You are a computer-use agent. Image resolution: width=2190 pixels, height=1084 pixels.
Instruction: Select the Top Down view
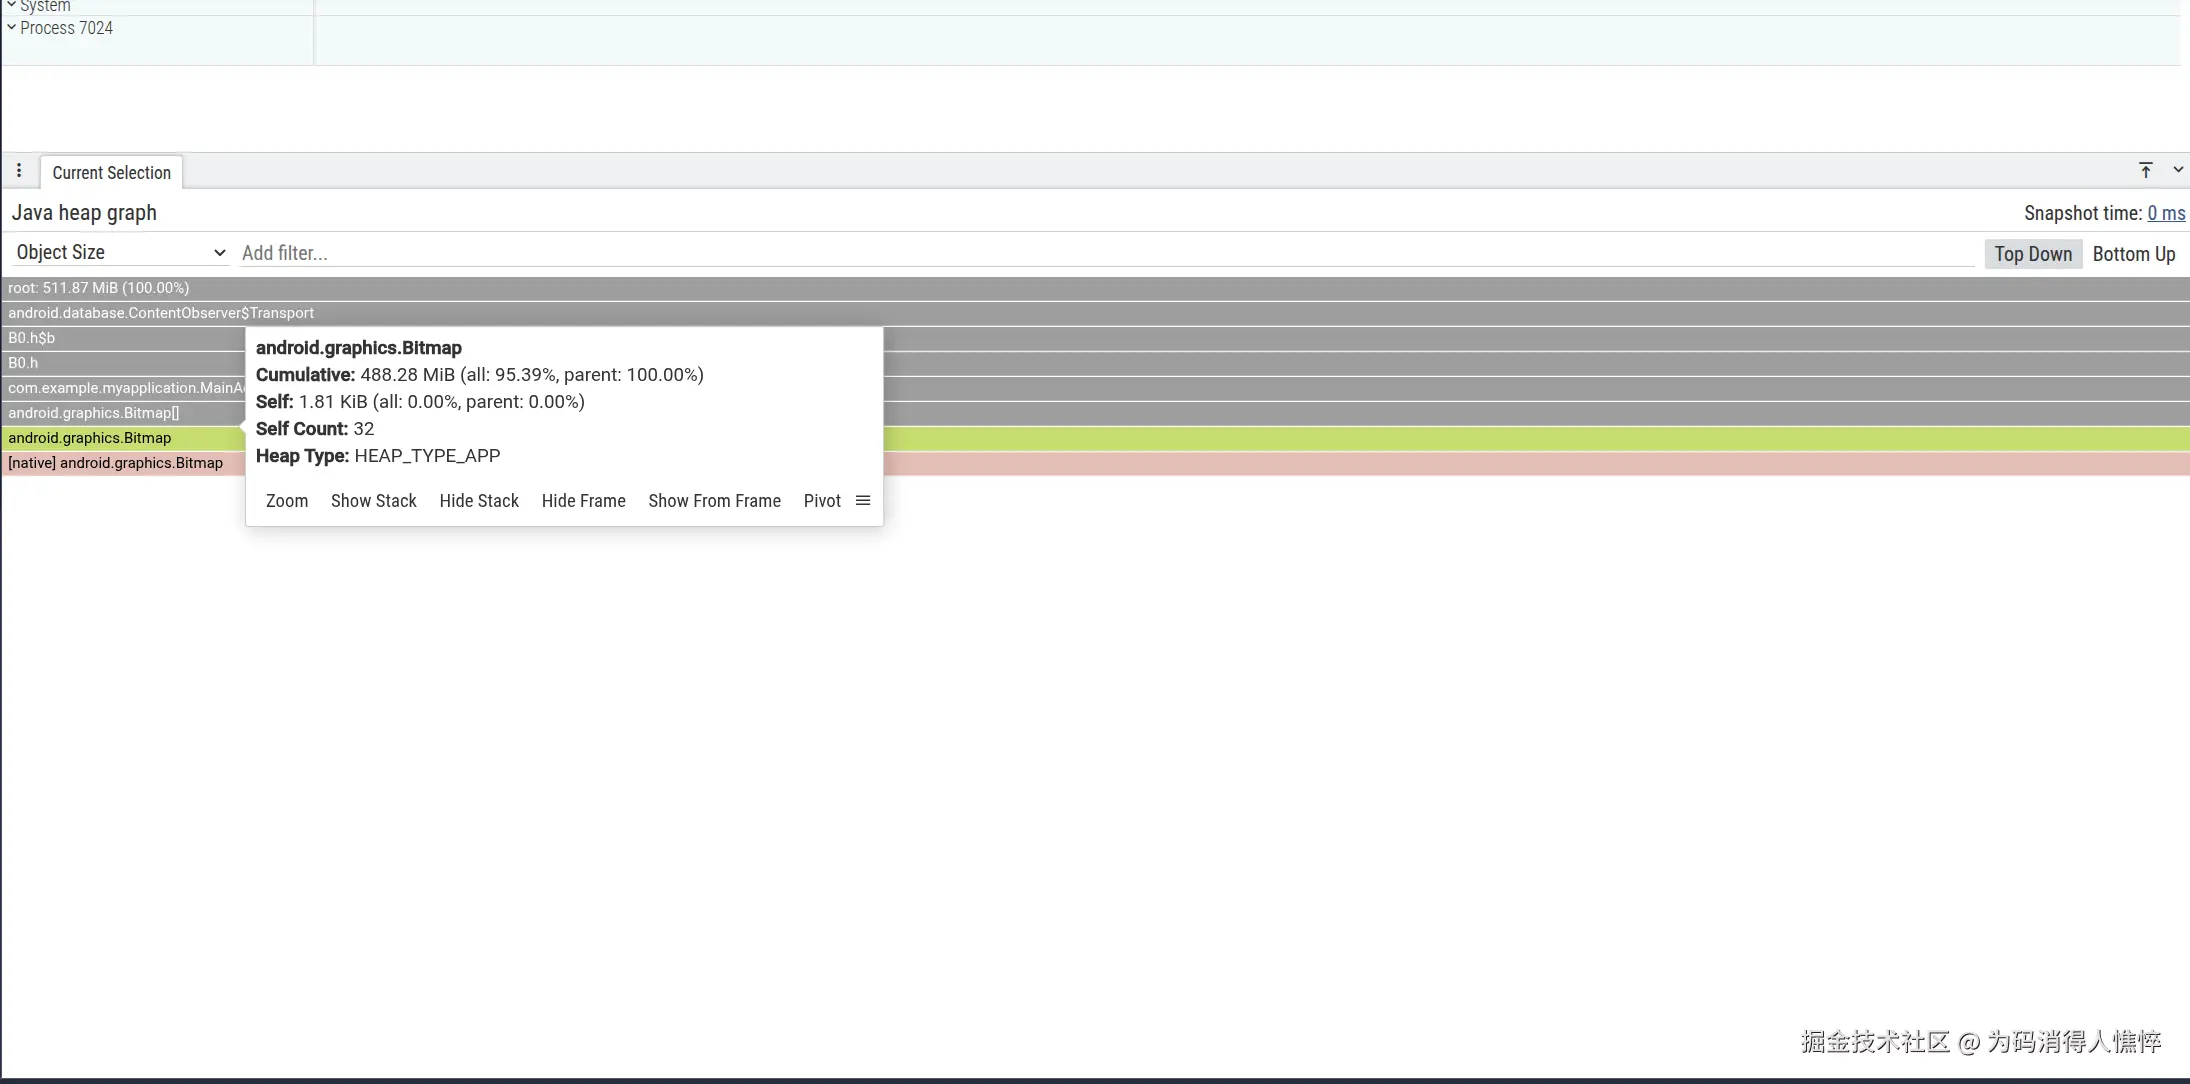coord(2032,254)
